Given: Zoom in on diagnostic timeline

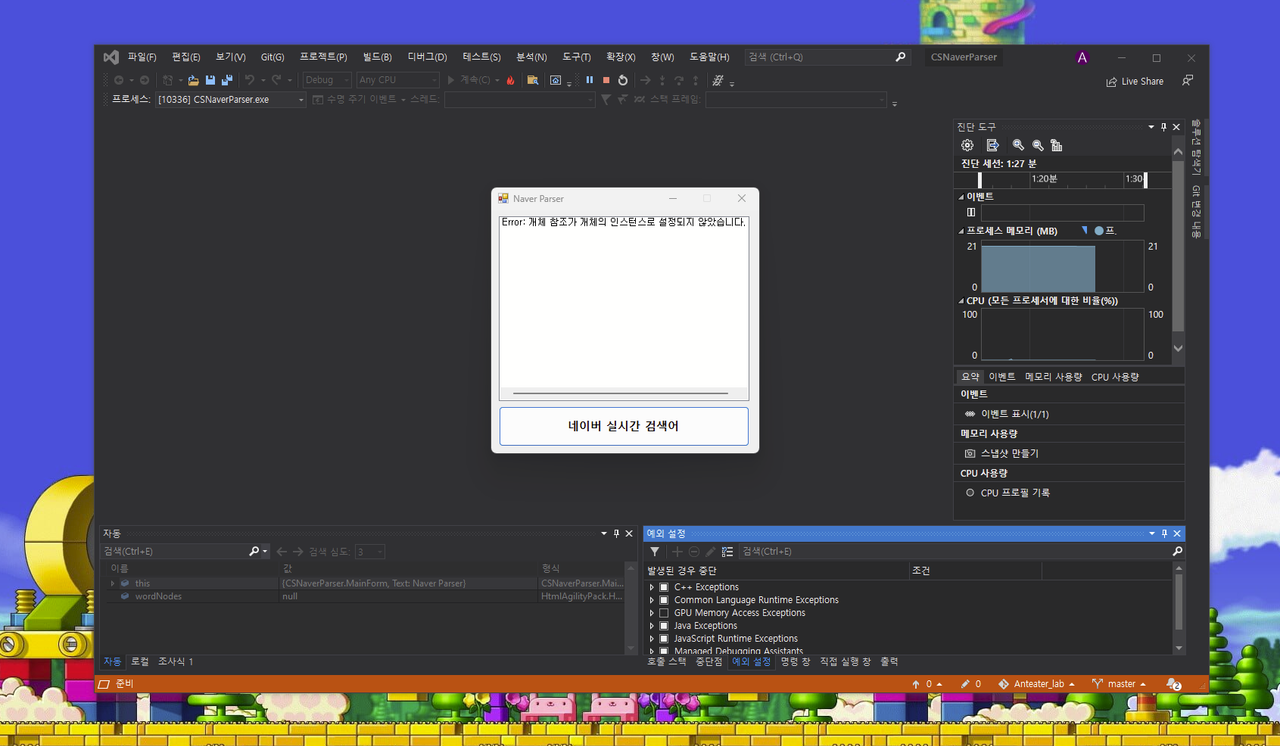Looking at the screenshot, I should 1018,145.
